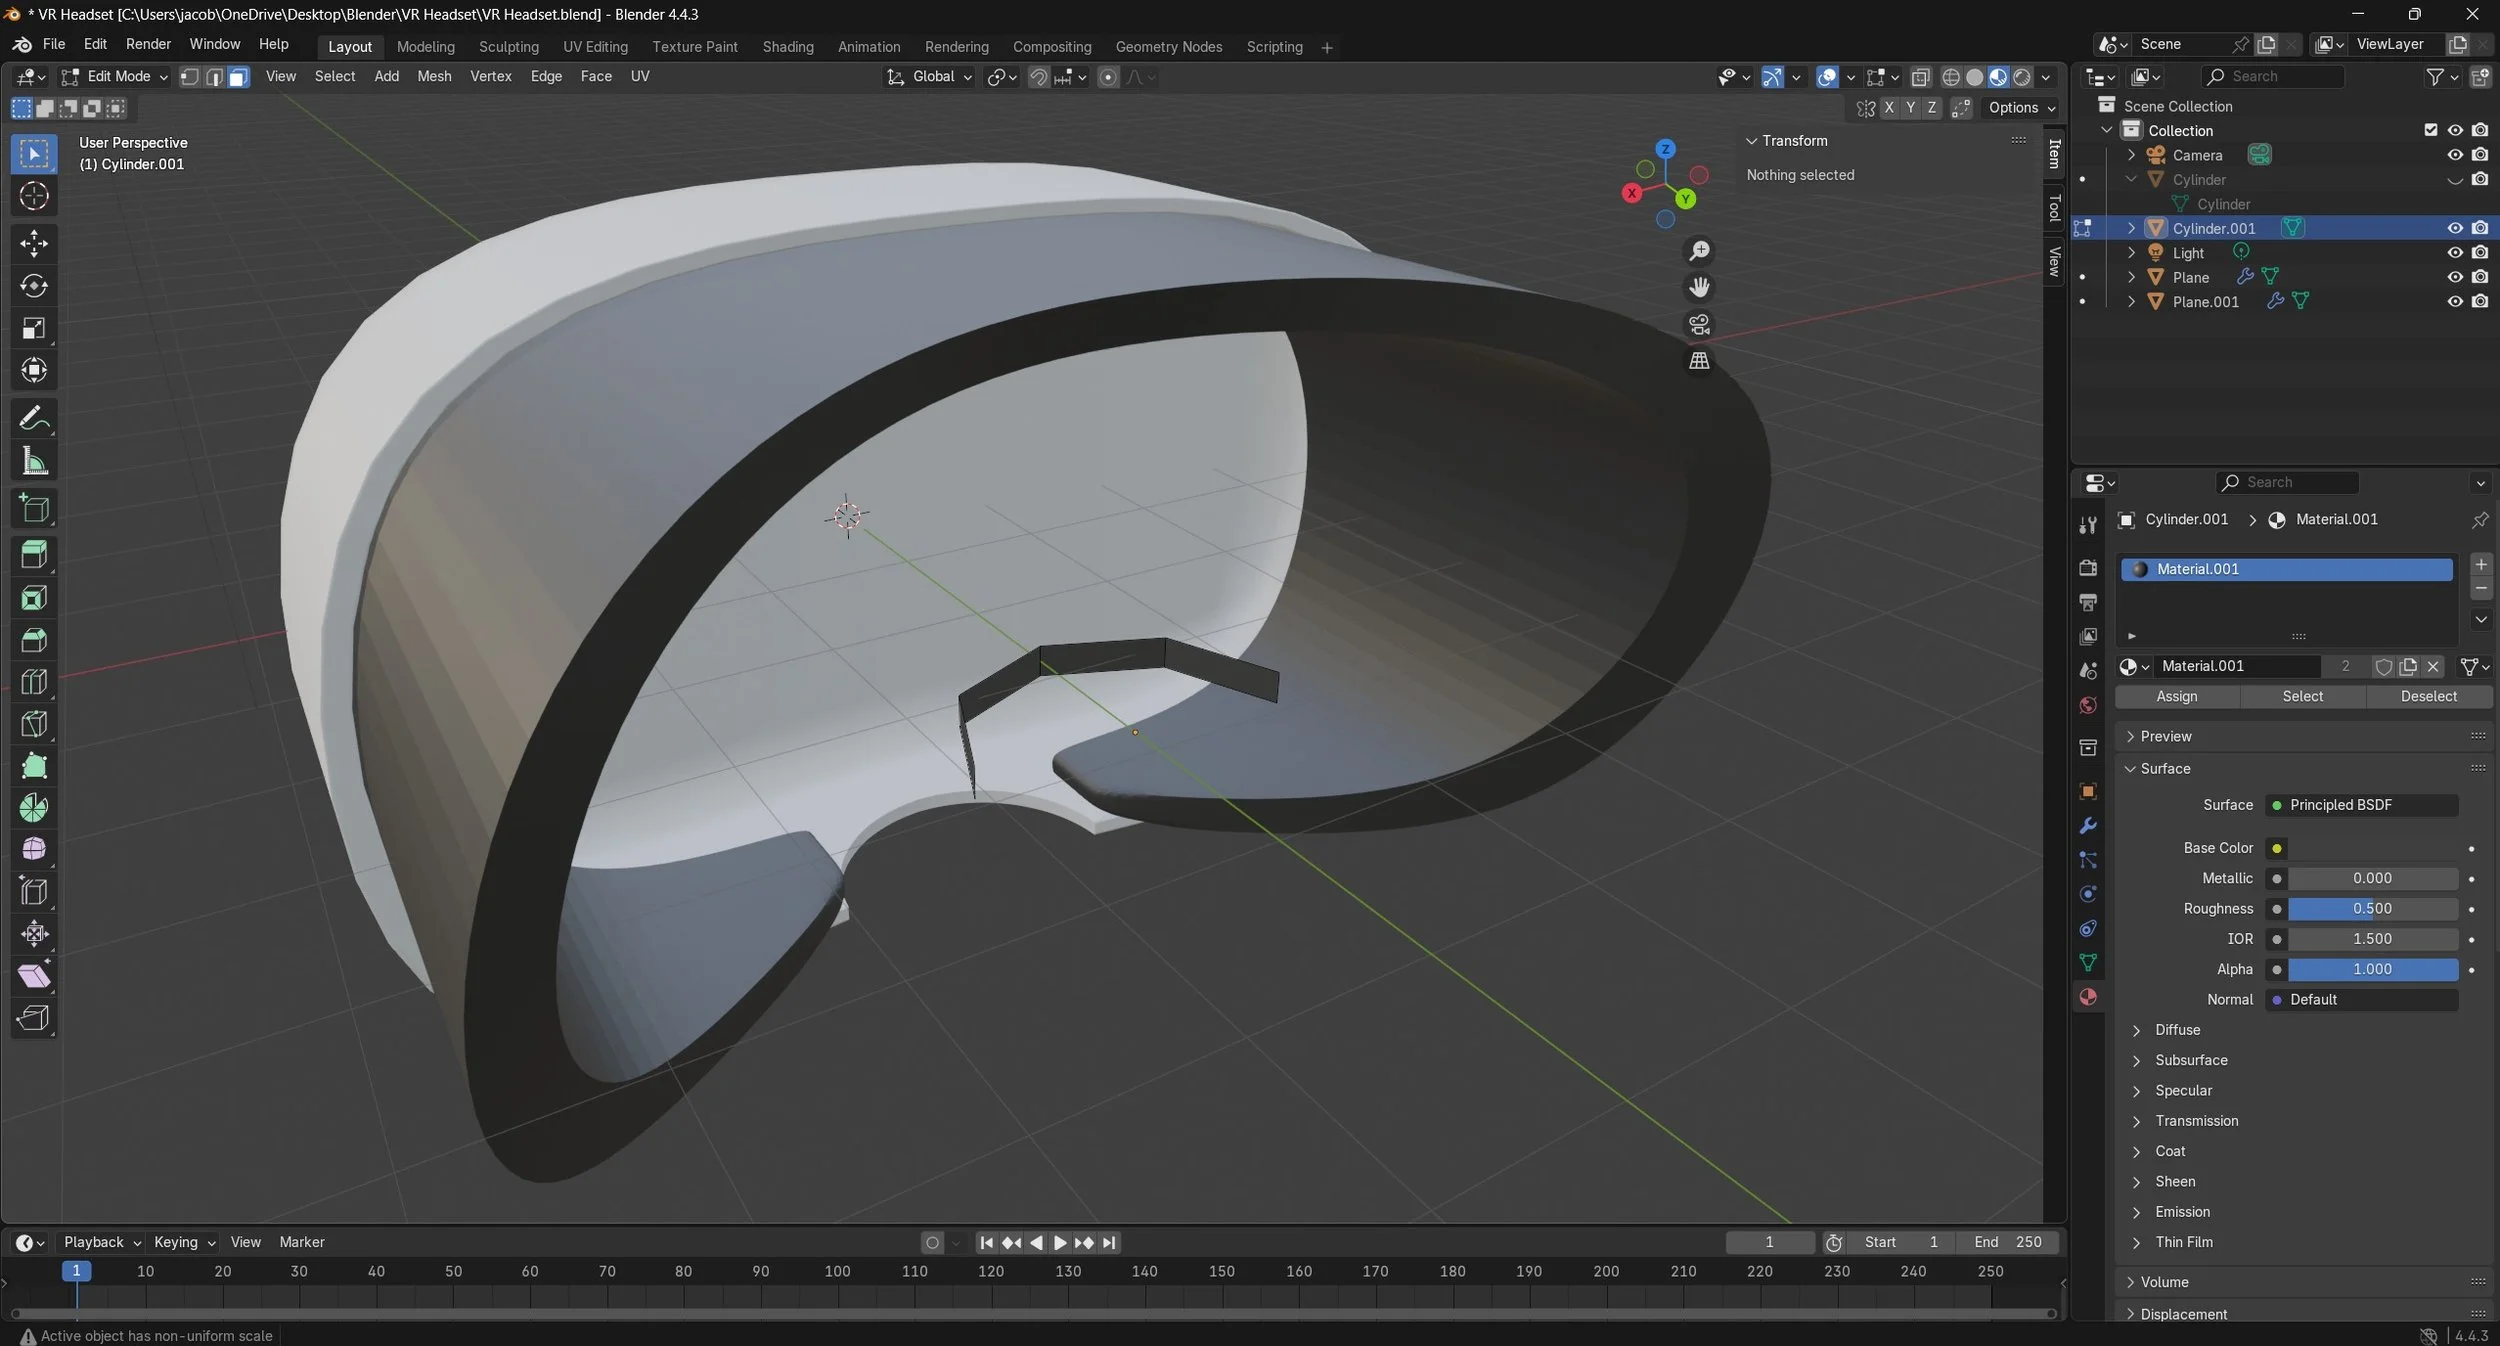Expand the Transmission panel
2500x1346 pixels.
pos(2196,1121)
